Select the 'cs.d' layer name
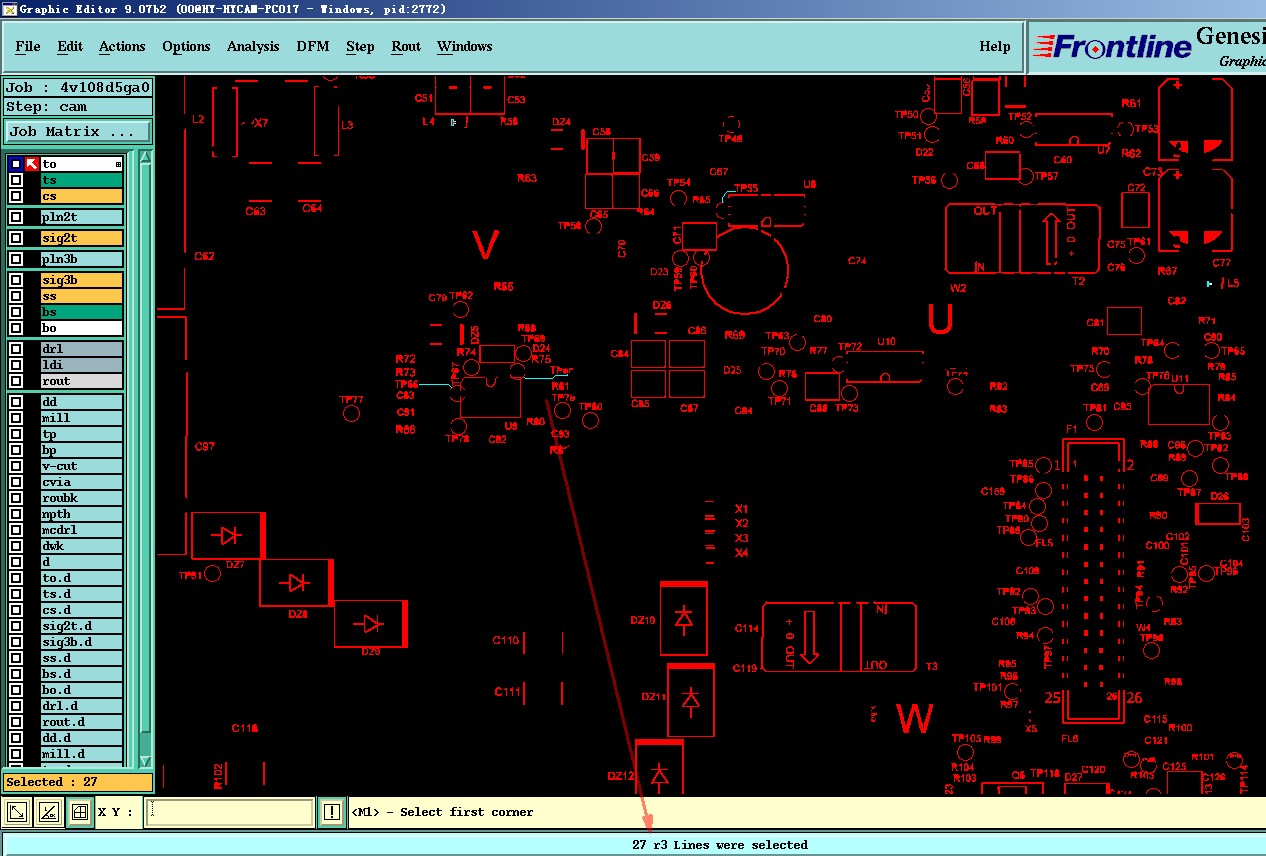Image resolution: width=1266 pixels, height=856 pixels. [81, 610]
